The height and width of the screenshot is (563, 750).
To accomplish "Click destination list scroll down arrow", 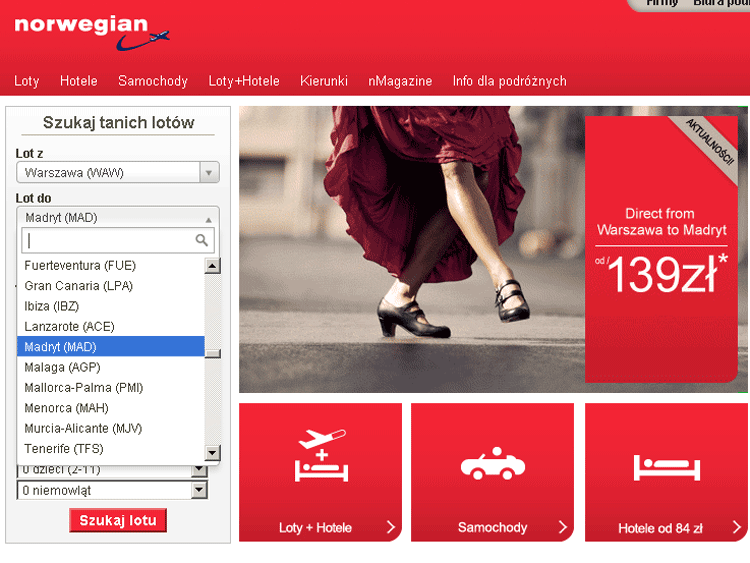I will (x=212, y=452).
